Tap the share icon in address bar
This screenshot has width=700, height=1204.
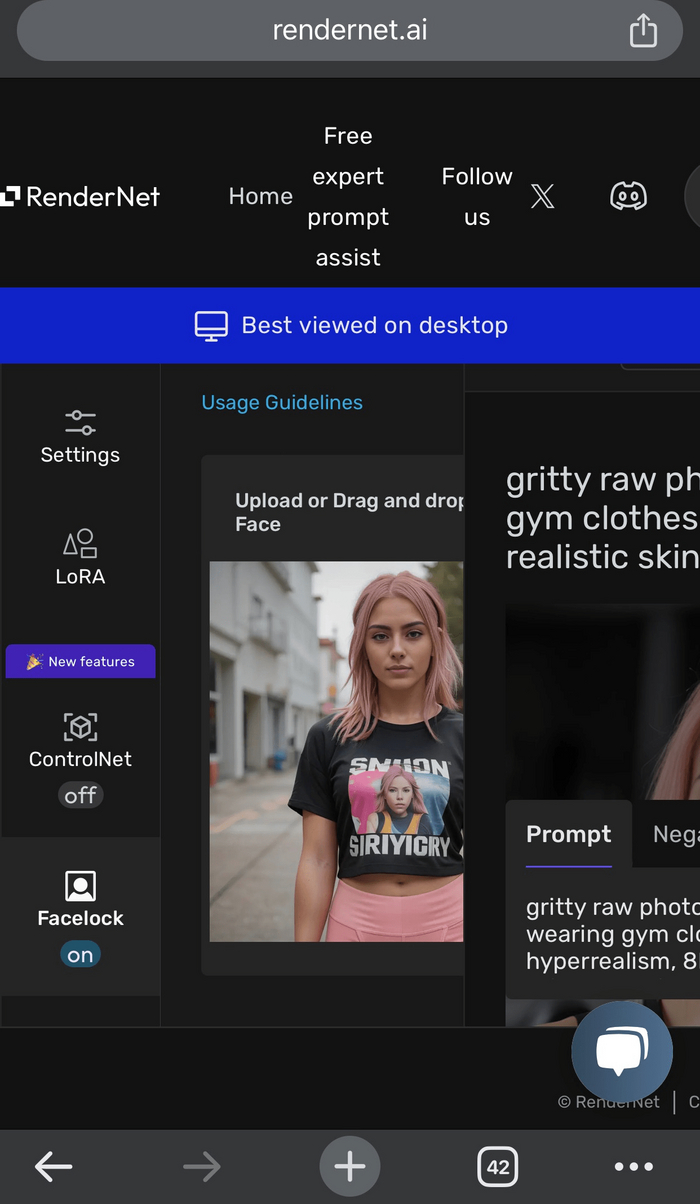click(x=643, y=30)
